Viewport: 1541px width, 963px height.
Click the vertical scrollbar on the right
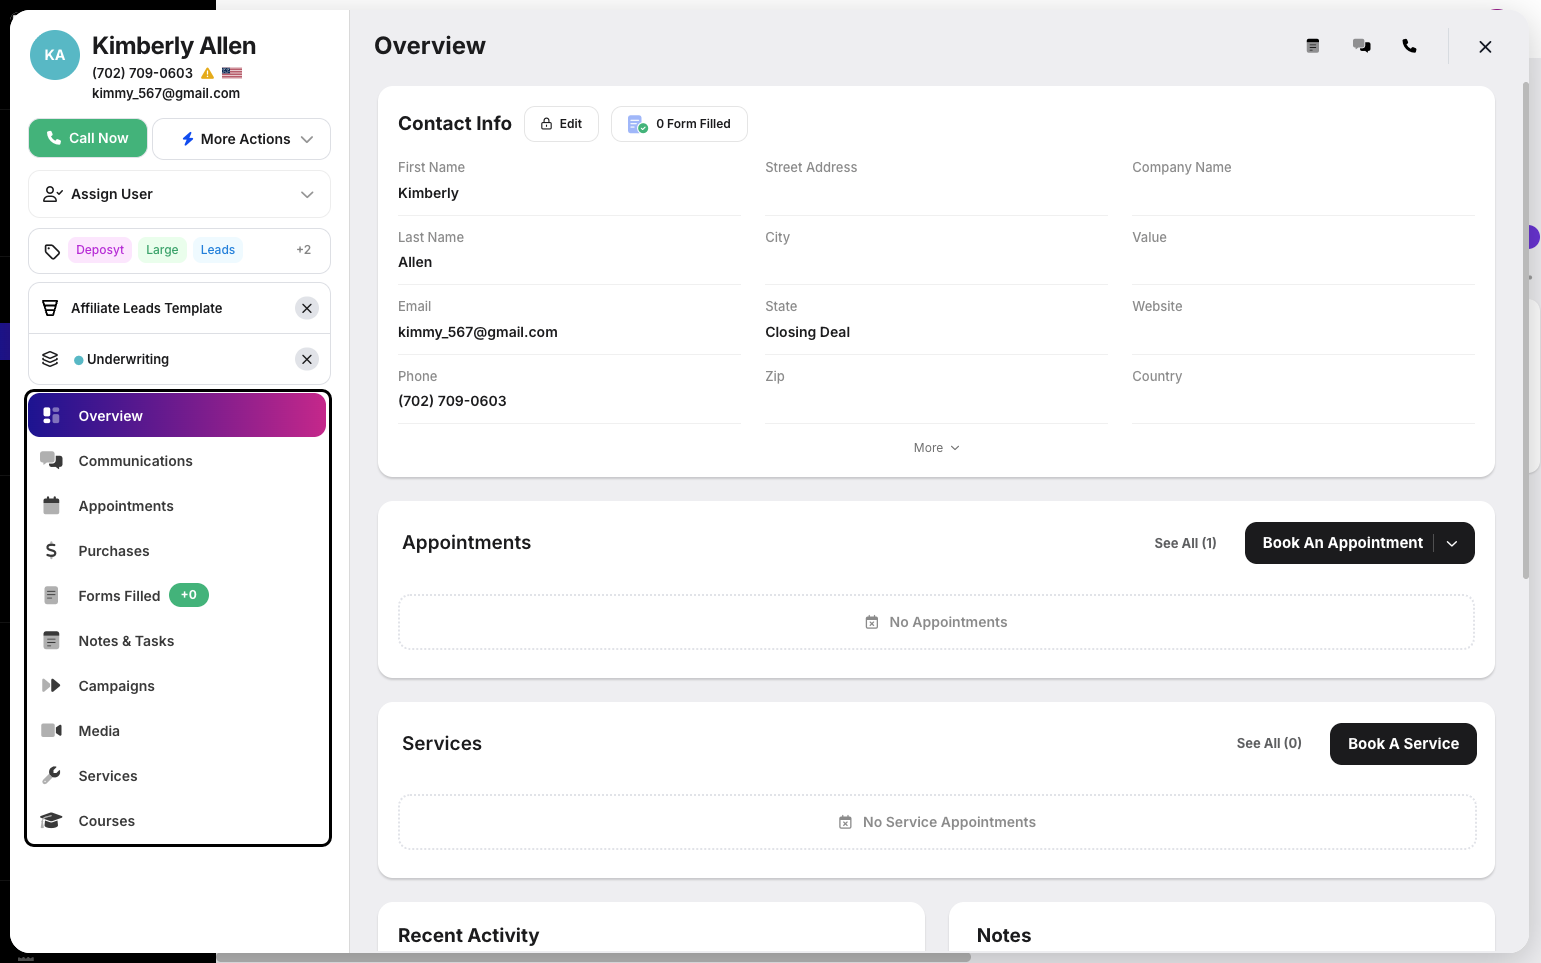click(x=1525, y=330)
